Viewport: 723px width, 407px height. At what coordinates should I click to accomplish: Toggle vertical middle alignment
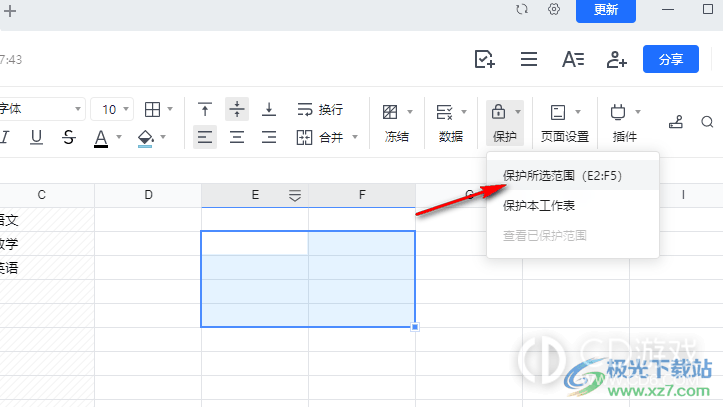tap(237, 109)
